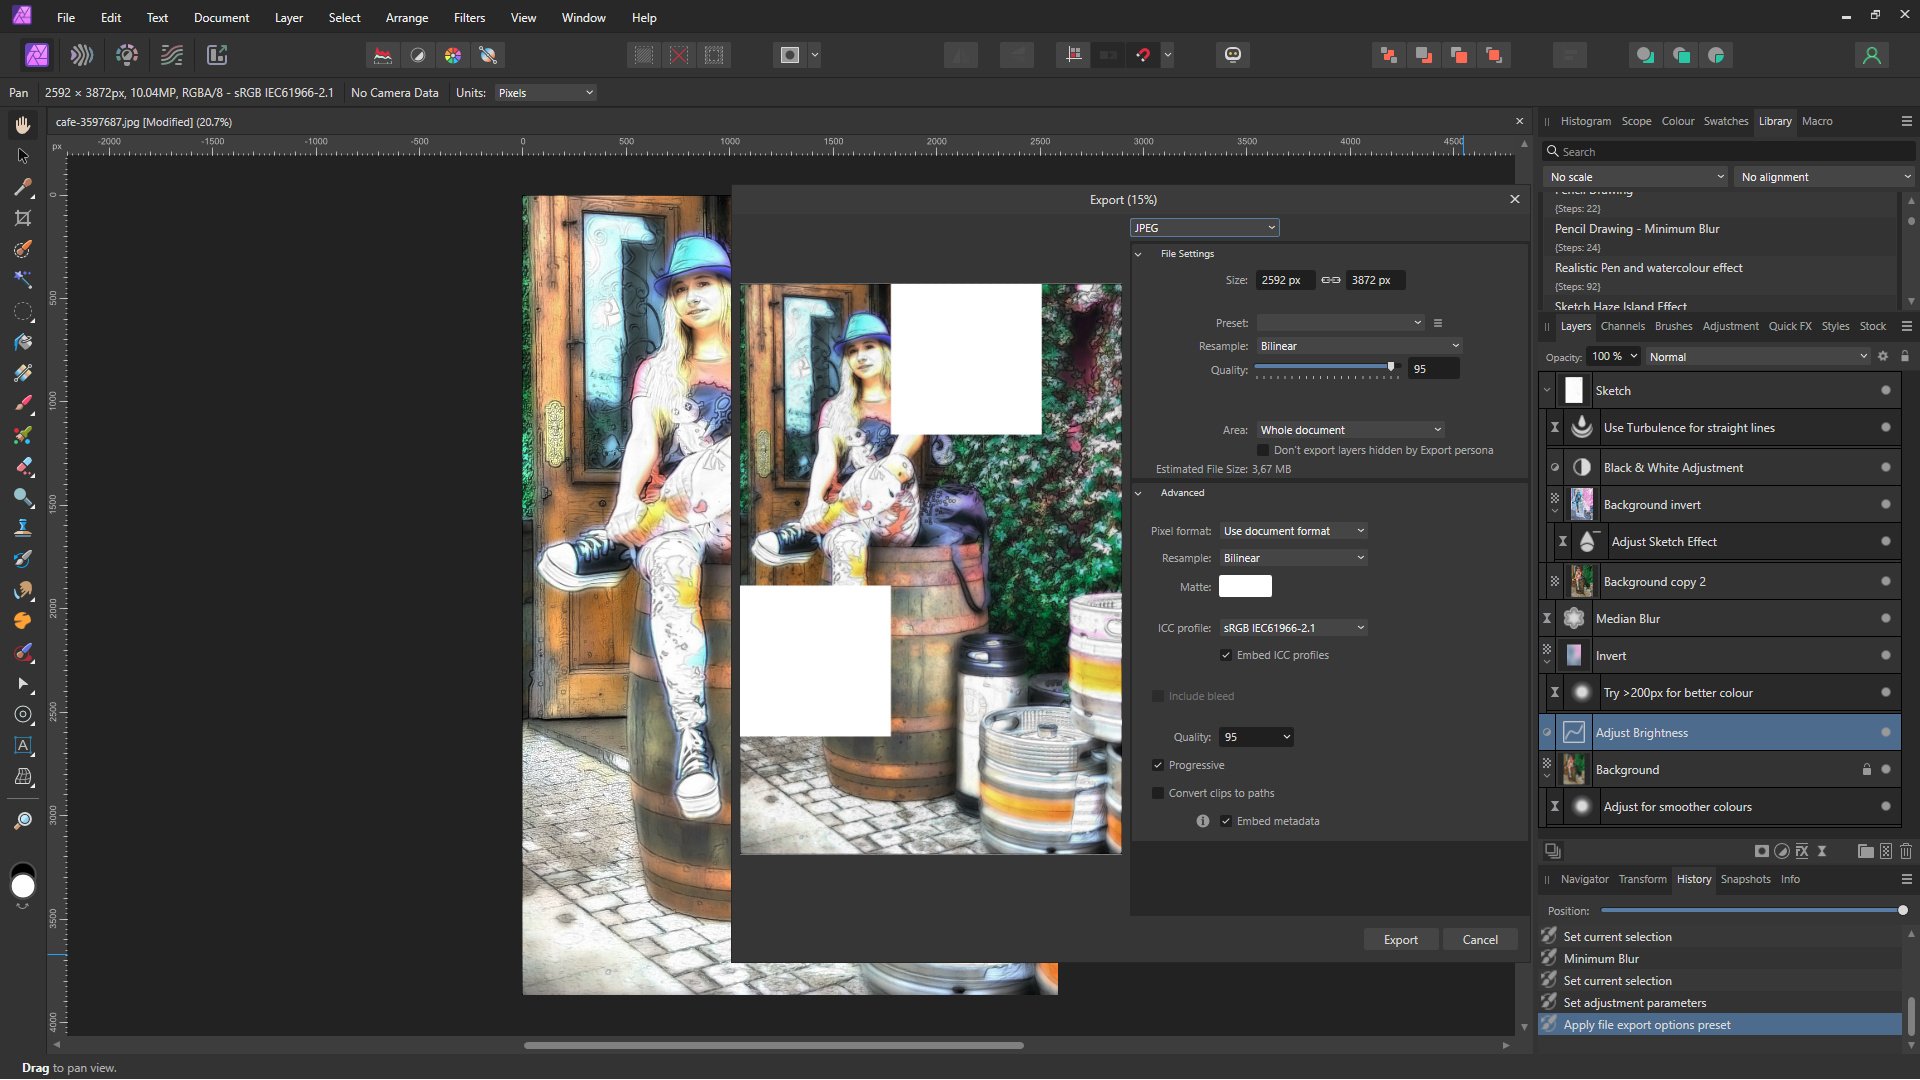Viewport: 1920px width, 1080px height.
Task: Add a mask layer in Layers panel
Action: (x=1762, y=851)
